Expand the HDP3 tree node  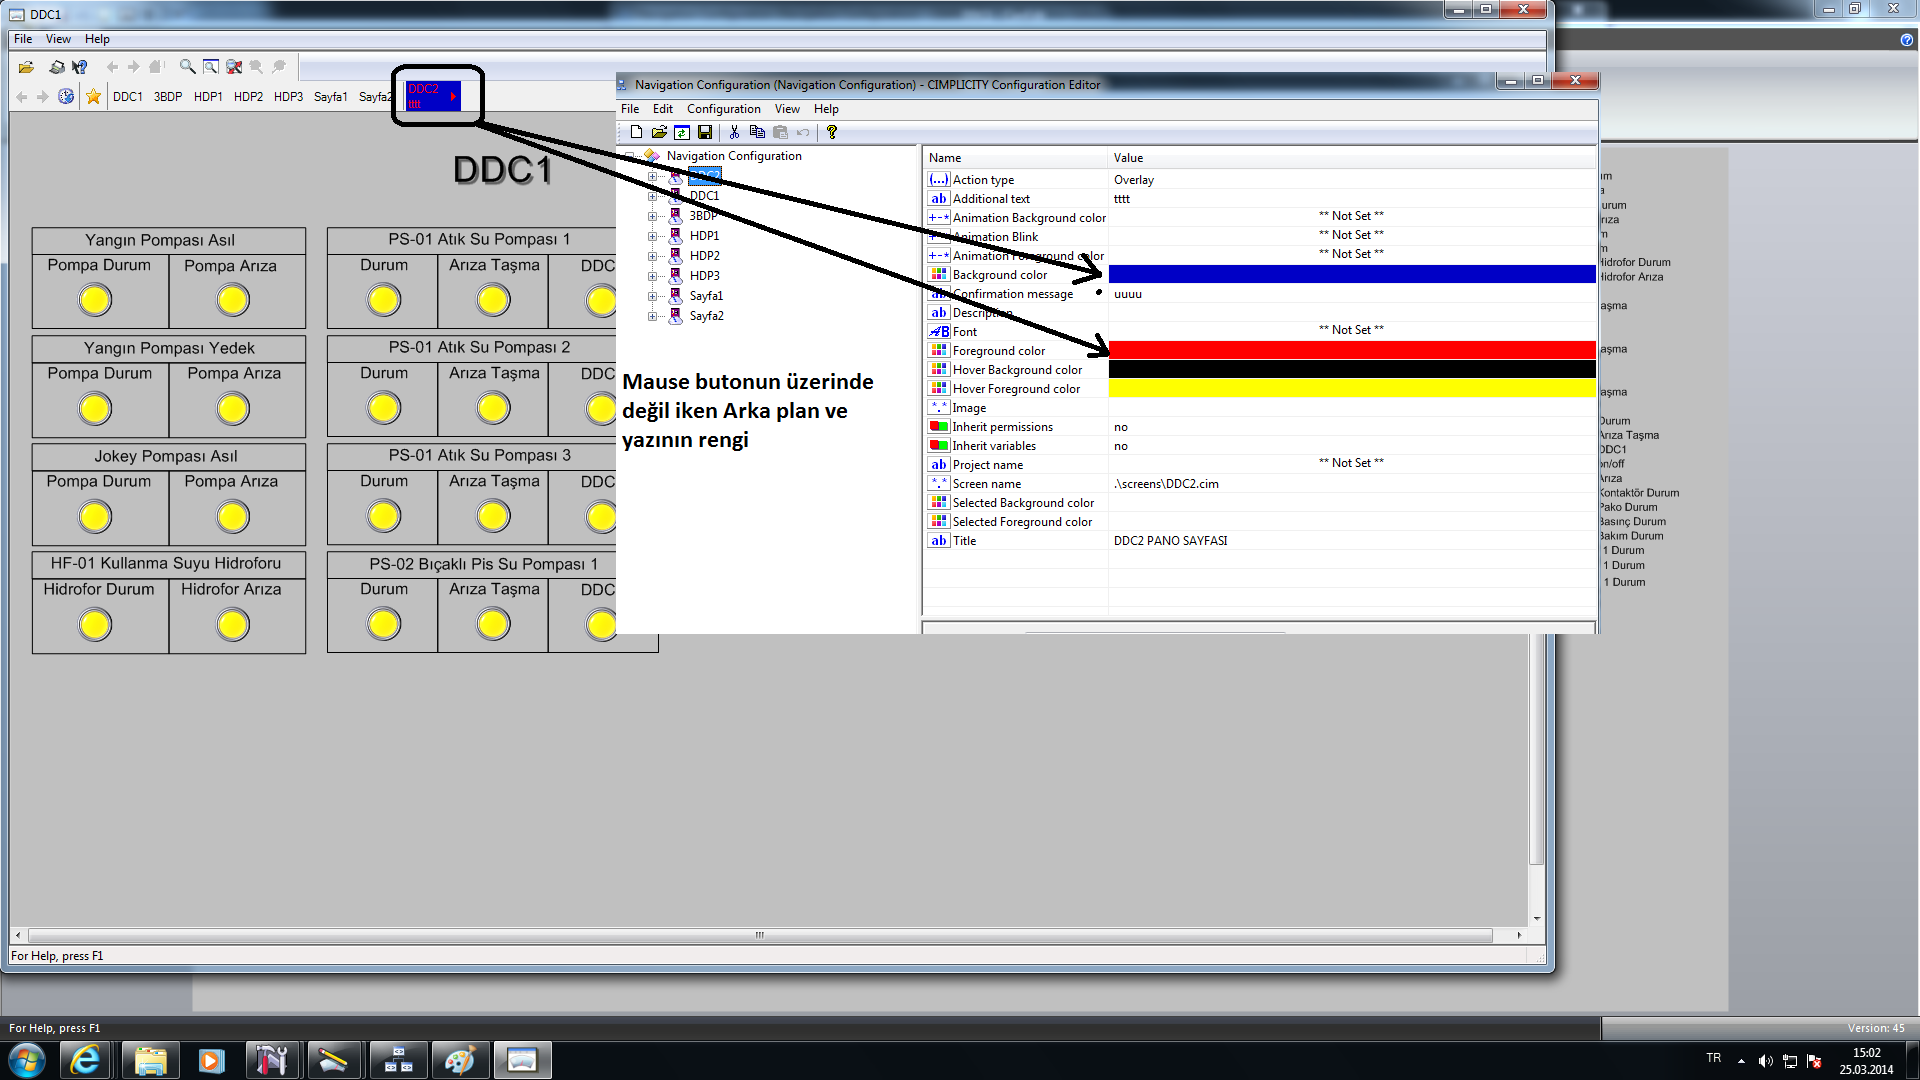click(652, 277)
